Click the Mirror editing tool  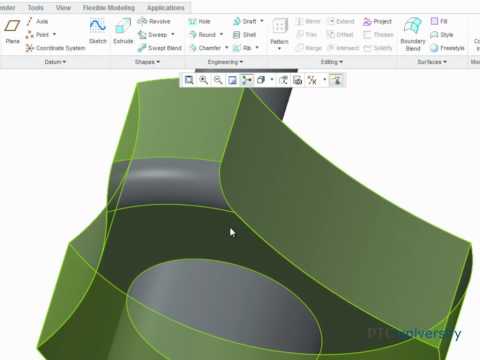click(x=308, y=22)
